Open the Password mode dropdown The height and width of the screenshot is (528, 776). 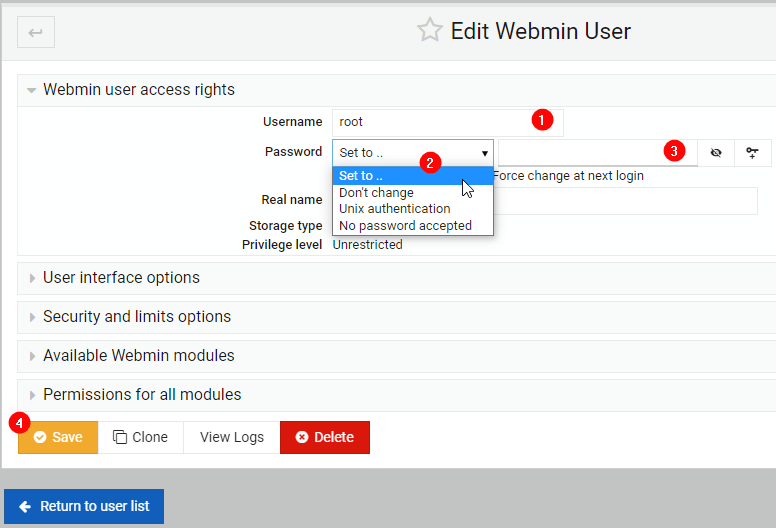pyautogui.click(x=412, y=153)
